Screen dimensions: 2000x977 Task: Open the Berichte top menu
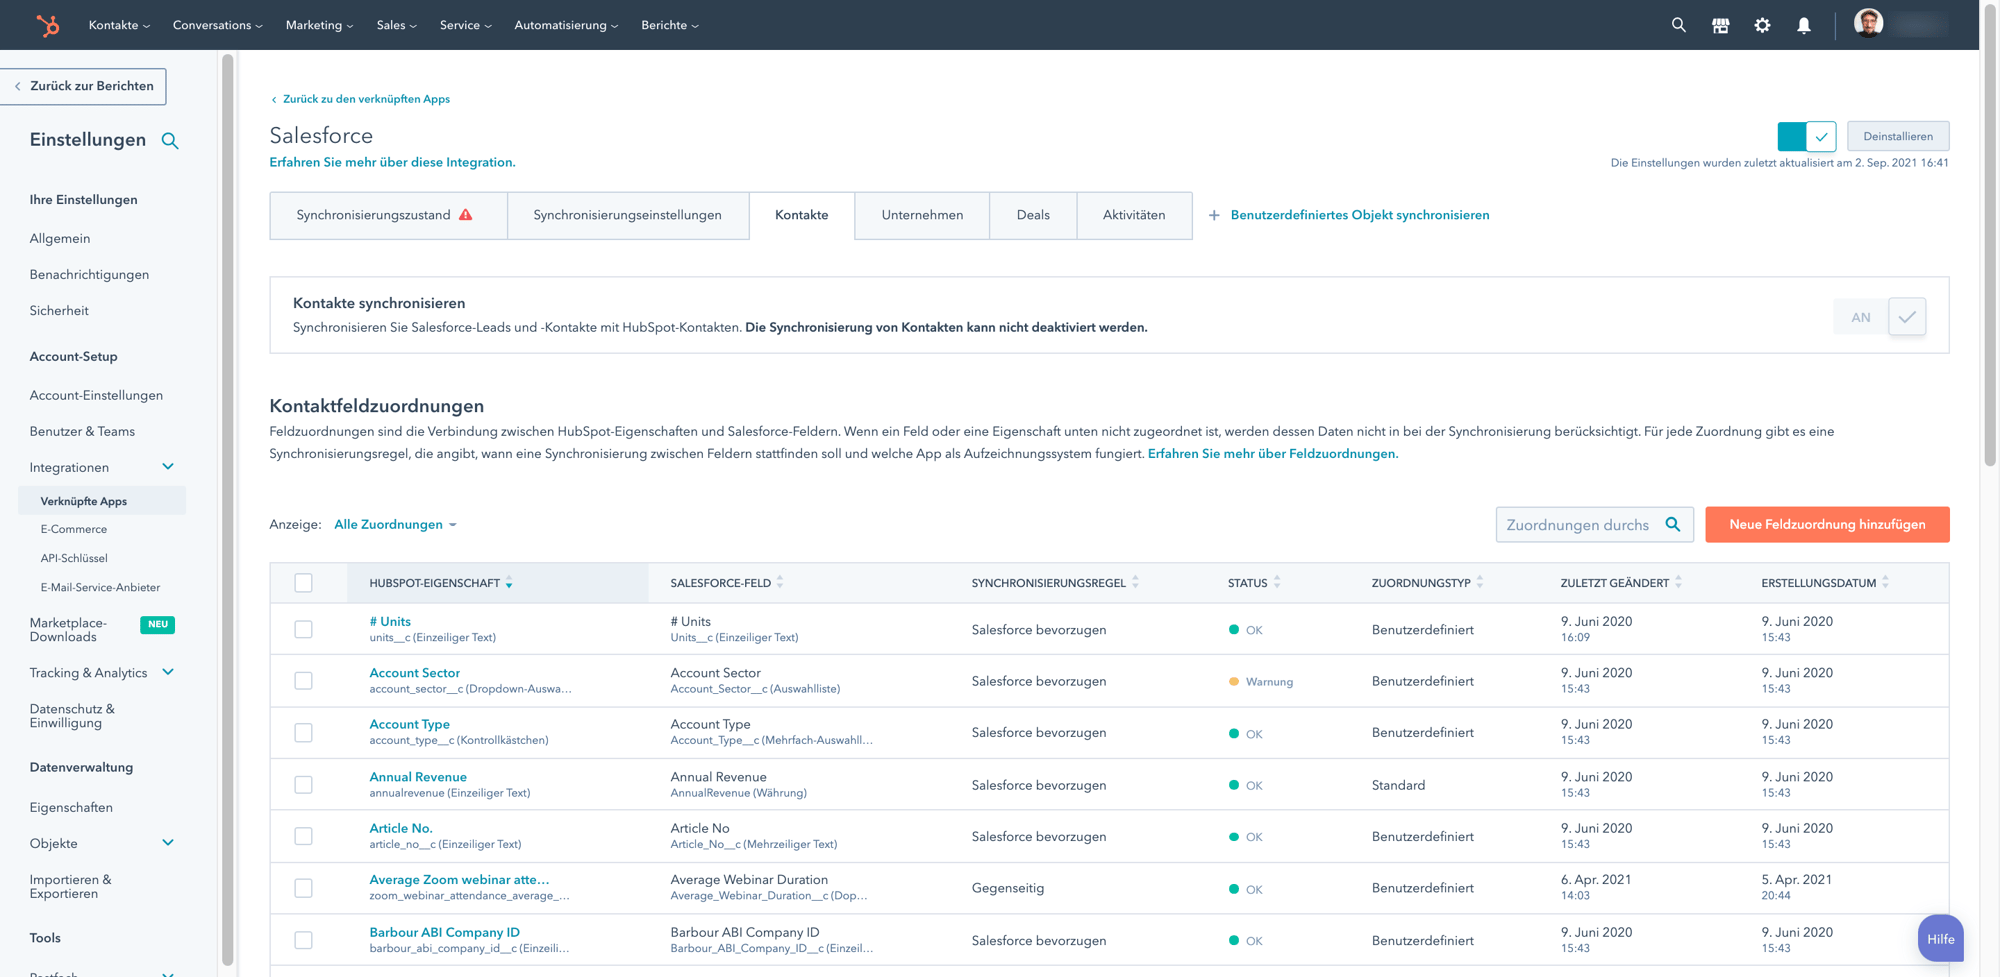pyautogui.click(x=669, y=25)
